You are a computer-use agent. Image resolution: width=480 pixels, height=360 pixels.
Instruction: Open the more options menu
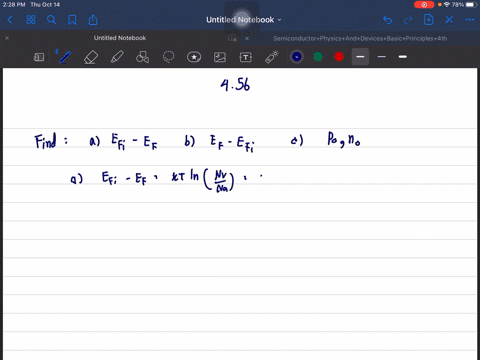[470, 20]
